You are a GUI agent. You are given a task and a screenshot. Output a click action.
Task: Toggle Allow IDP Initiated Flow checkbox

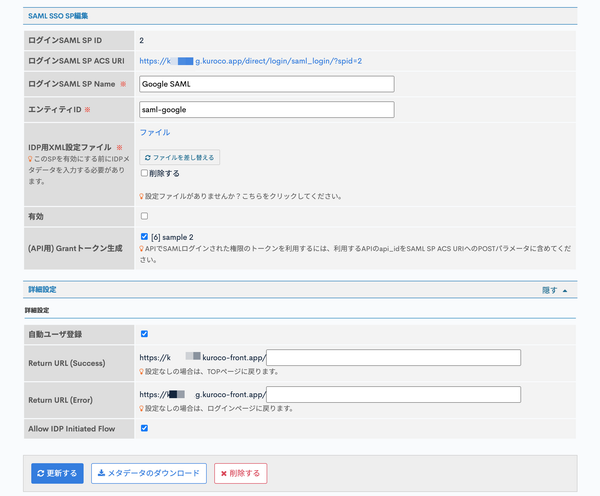[x=144, y=428]
